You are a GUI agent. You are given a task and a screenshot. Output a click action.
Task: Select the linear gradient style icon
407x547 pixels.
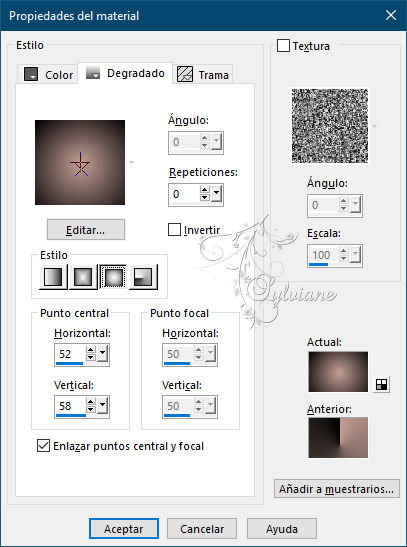[53, 277]
